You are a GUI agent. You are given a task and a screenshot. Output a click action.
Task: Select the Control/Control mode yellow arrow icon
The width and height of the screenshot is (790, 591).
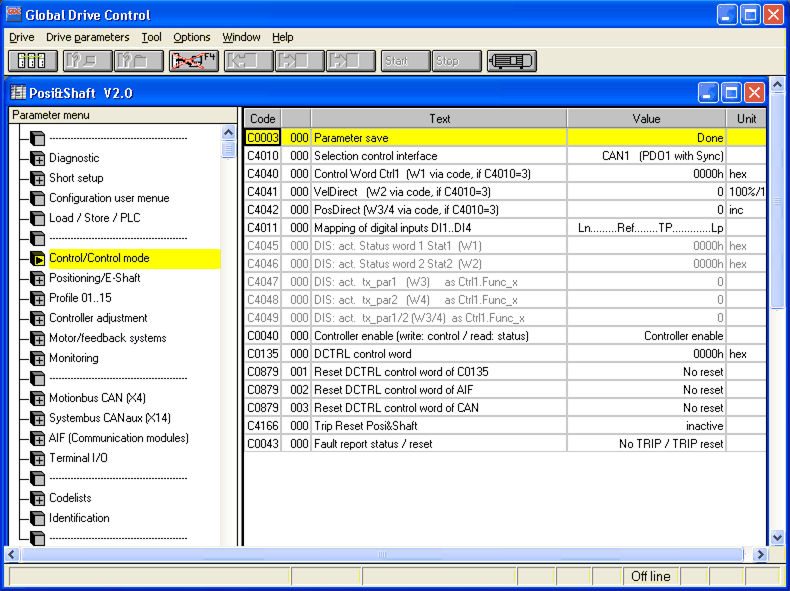point(37,258)
